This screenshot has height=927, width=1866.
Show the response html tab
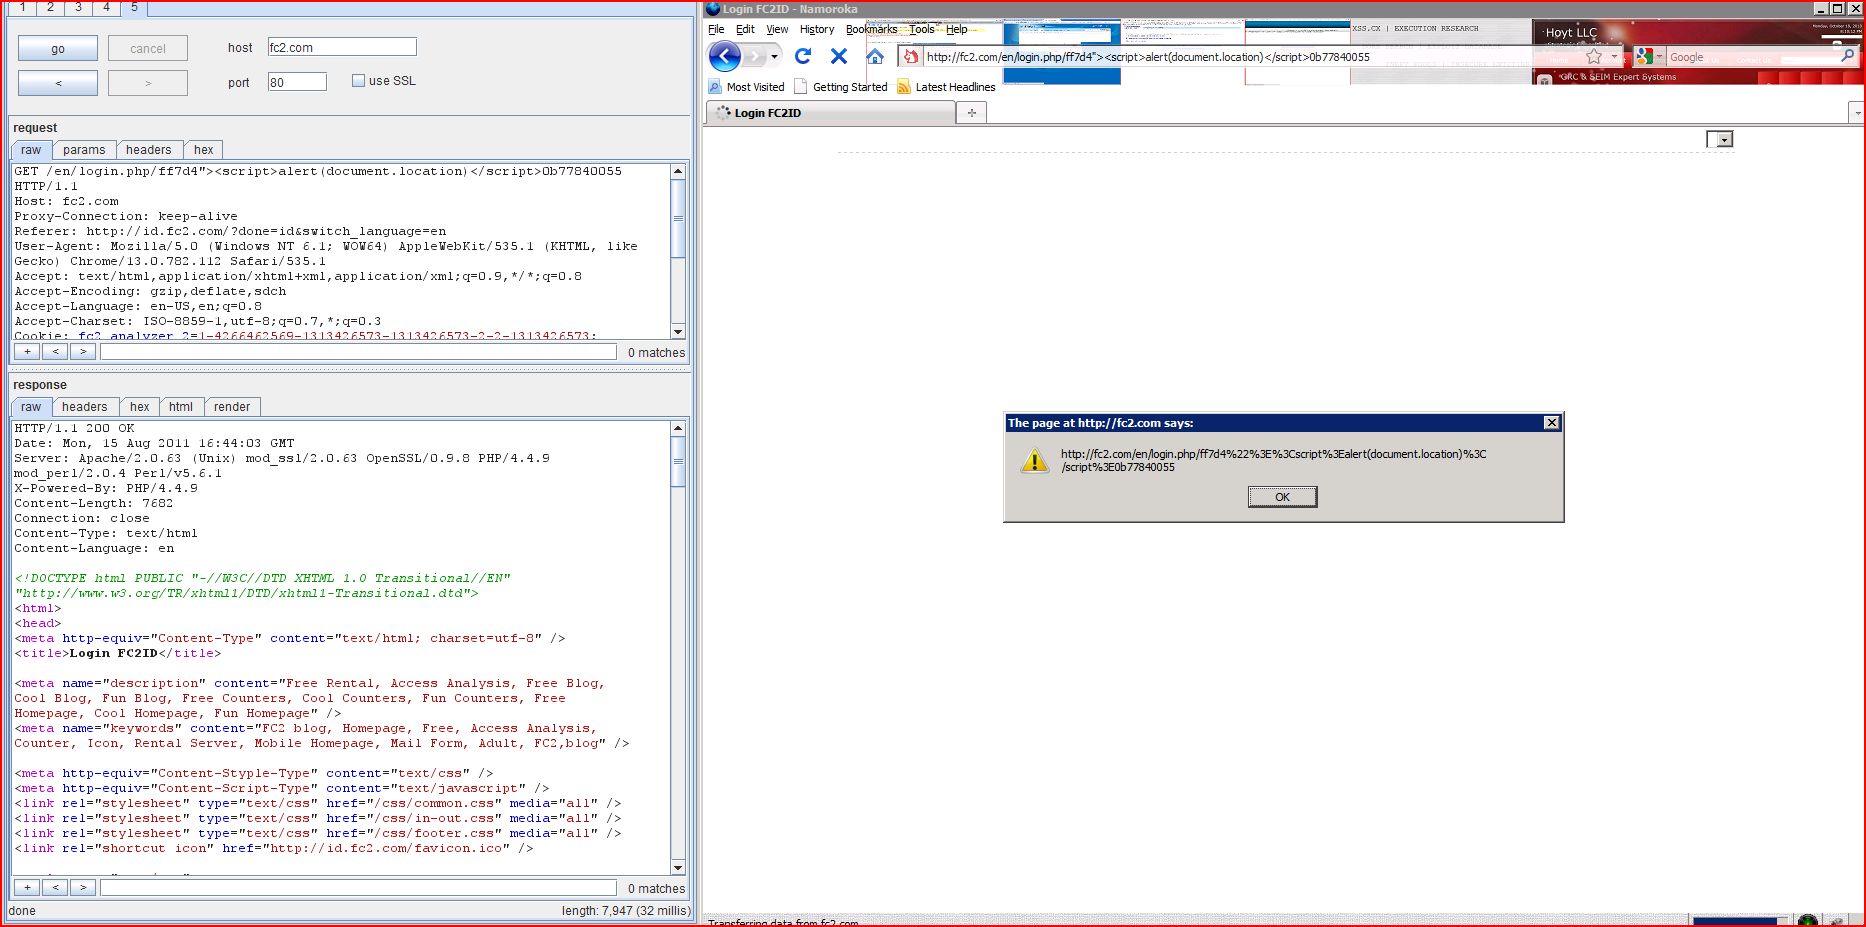181,407
